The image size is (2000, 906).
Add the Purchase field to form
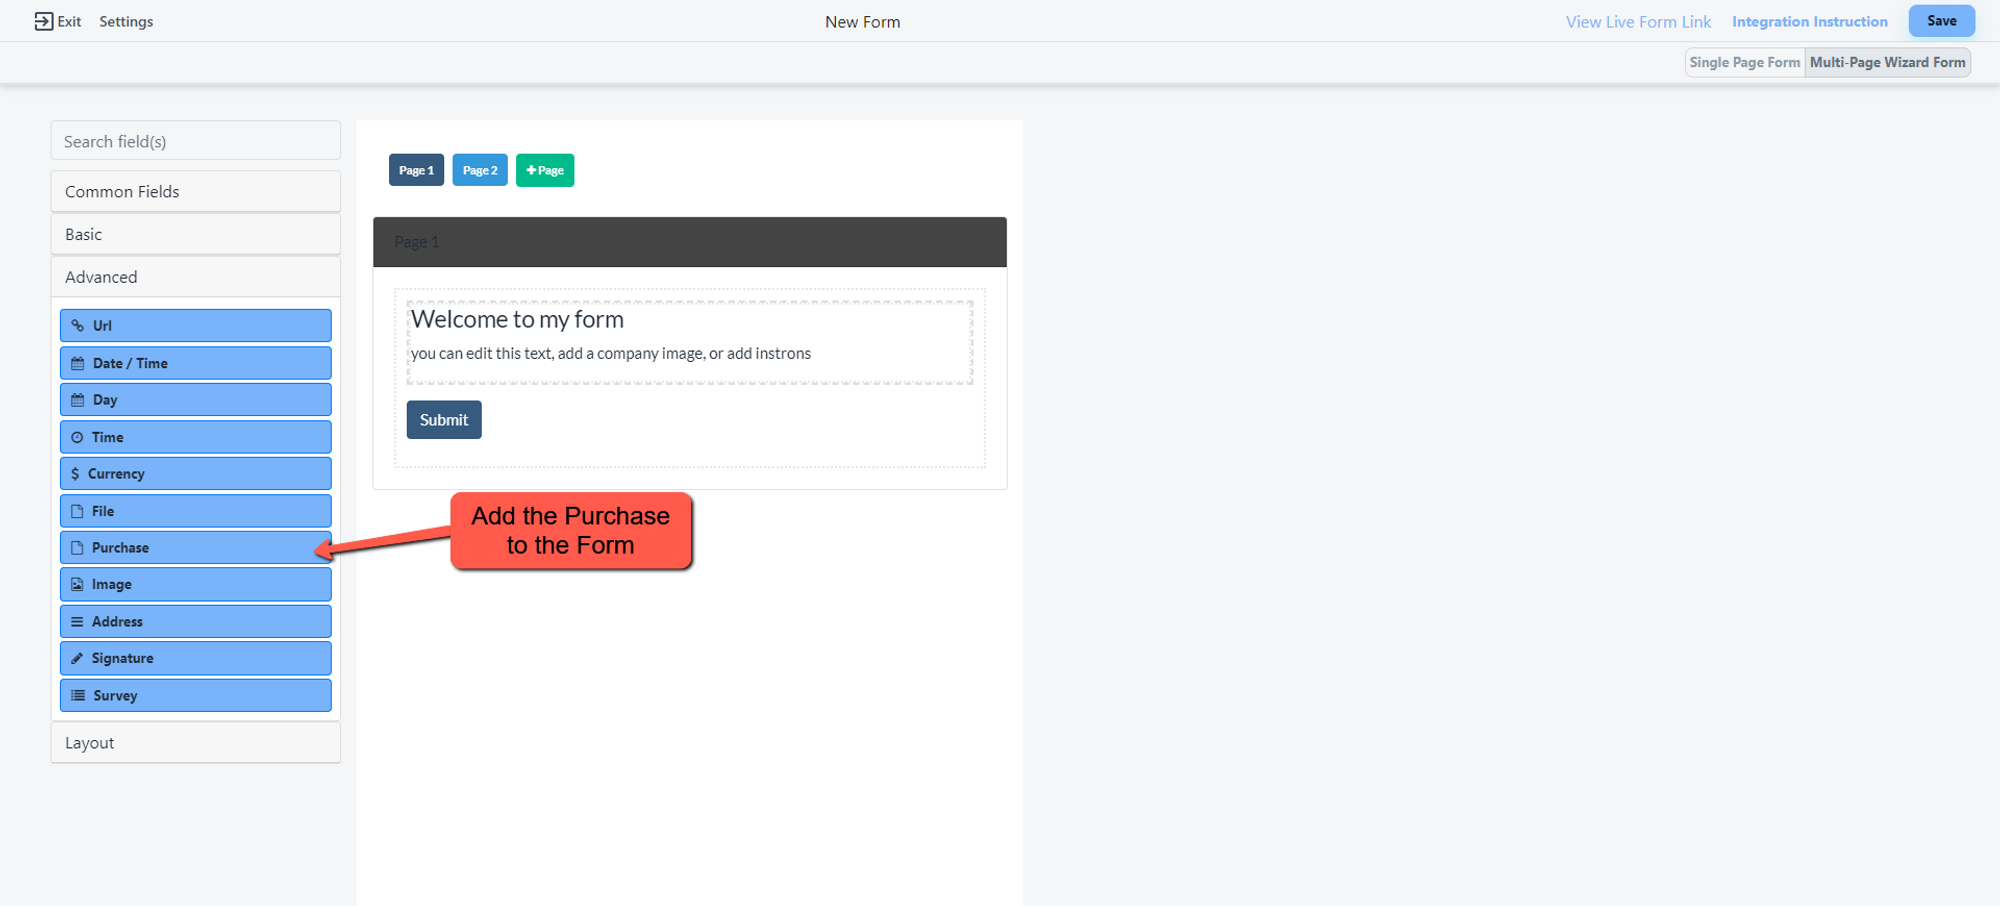tap(195, 548)
